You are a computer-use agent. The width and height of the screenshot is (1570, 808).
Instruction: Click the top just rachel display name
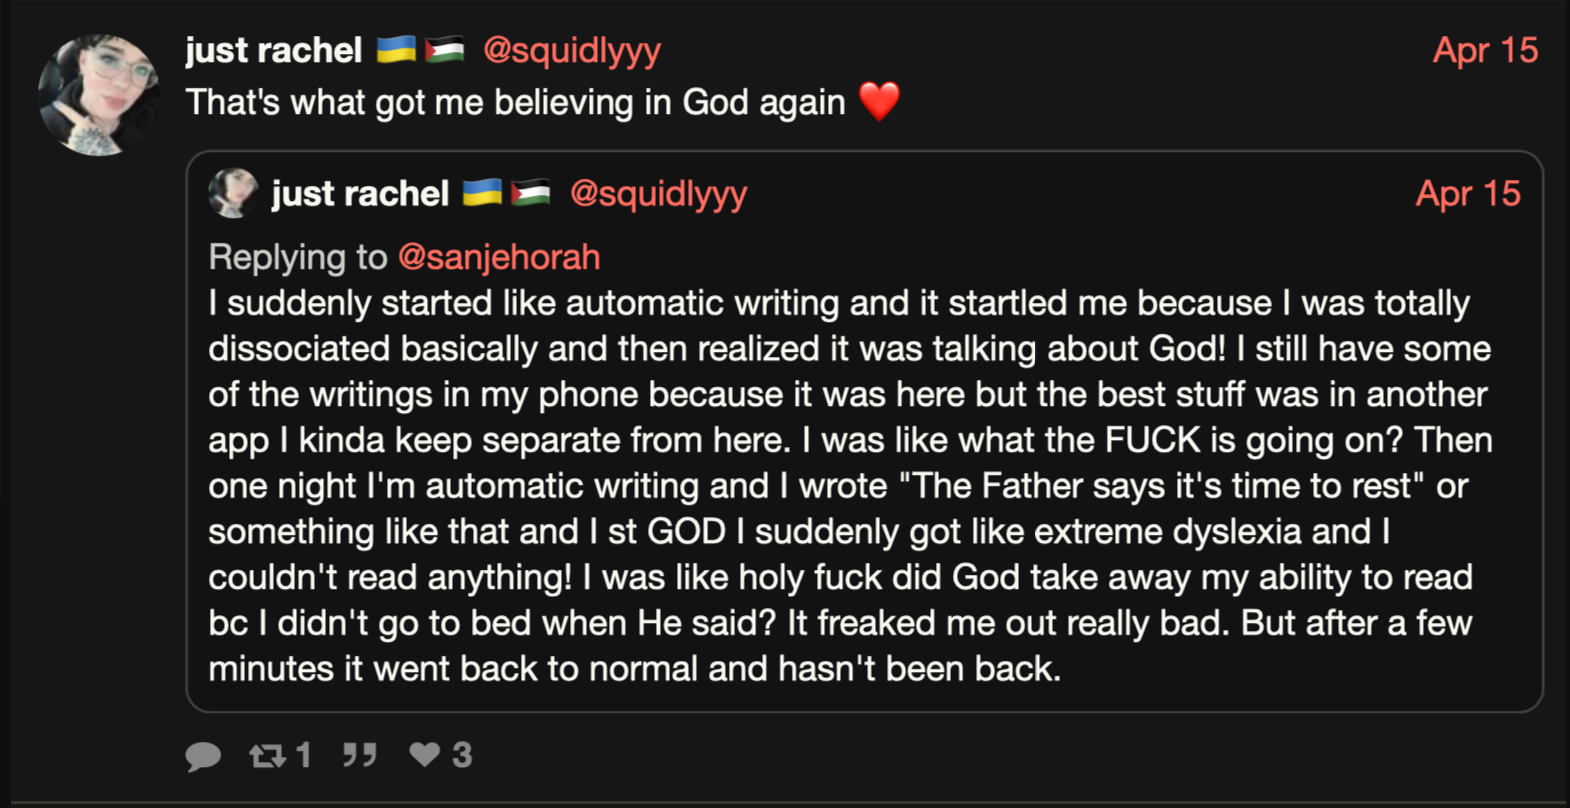[x=273, y=50]
